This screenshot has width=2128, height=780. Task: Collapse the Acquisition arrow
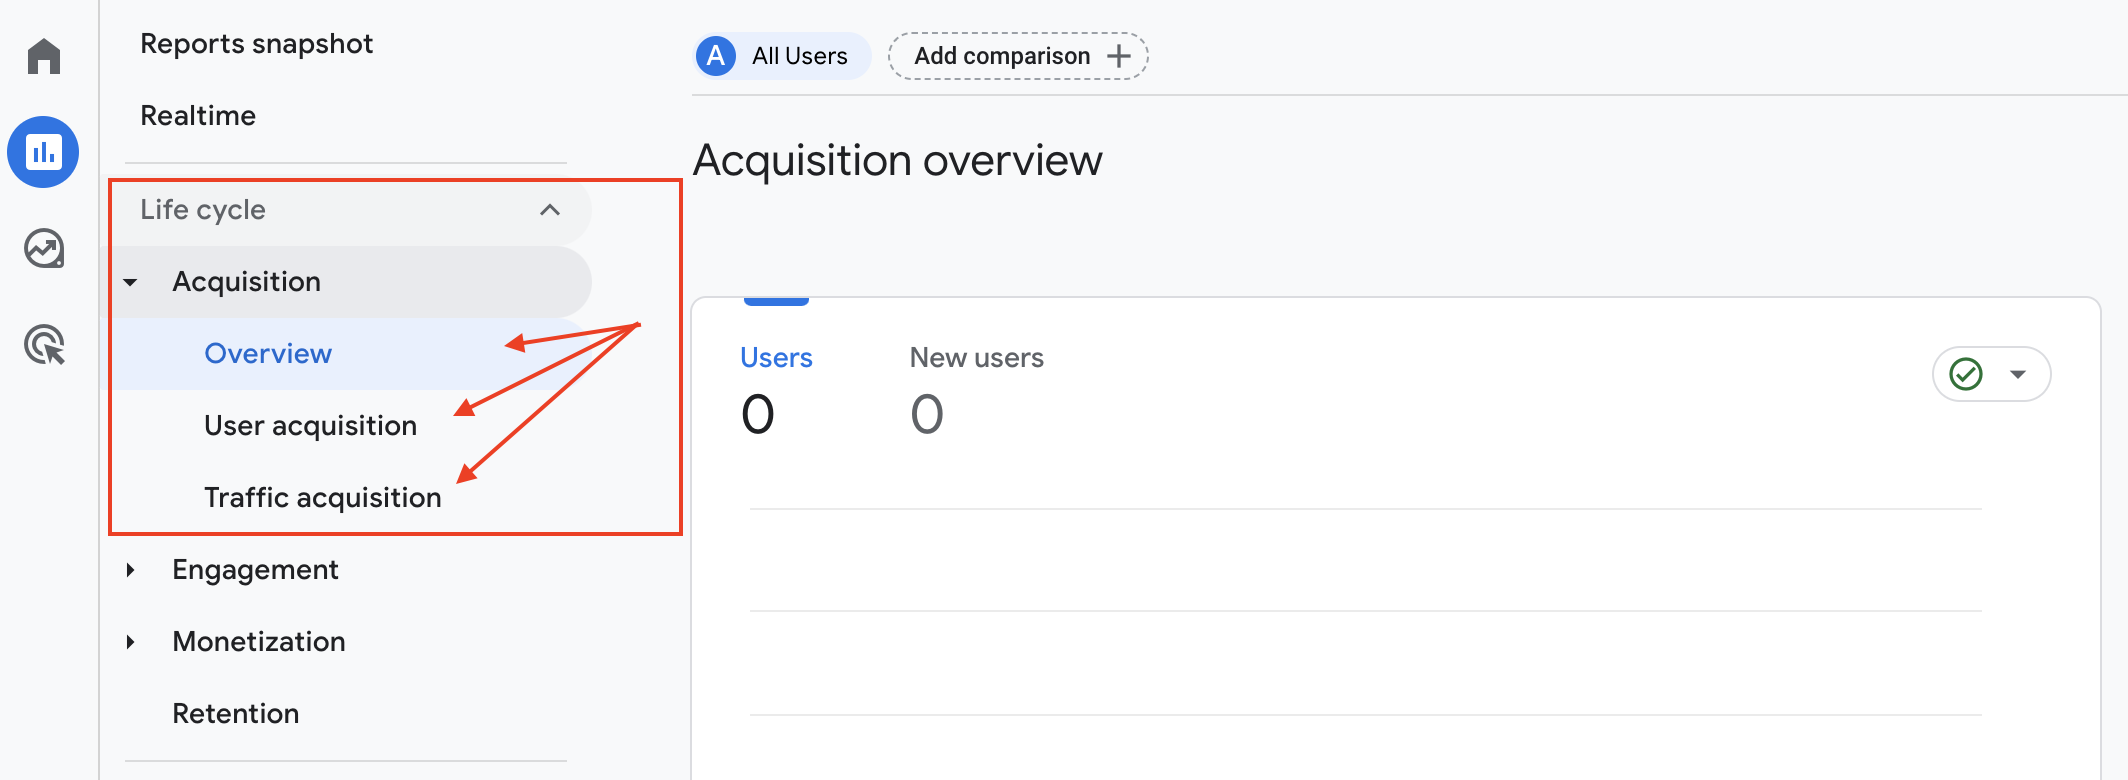[x=130, y=283]
